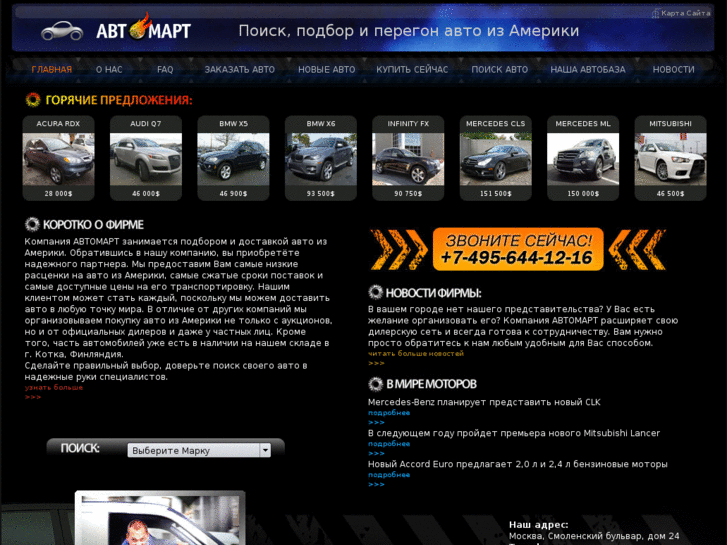Click the 150 000$ price
Image resolution: width=727 pixels, height=545 pixels.
(583, 193)
